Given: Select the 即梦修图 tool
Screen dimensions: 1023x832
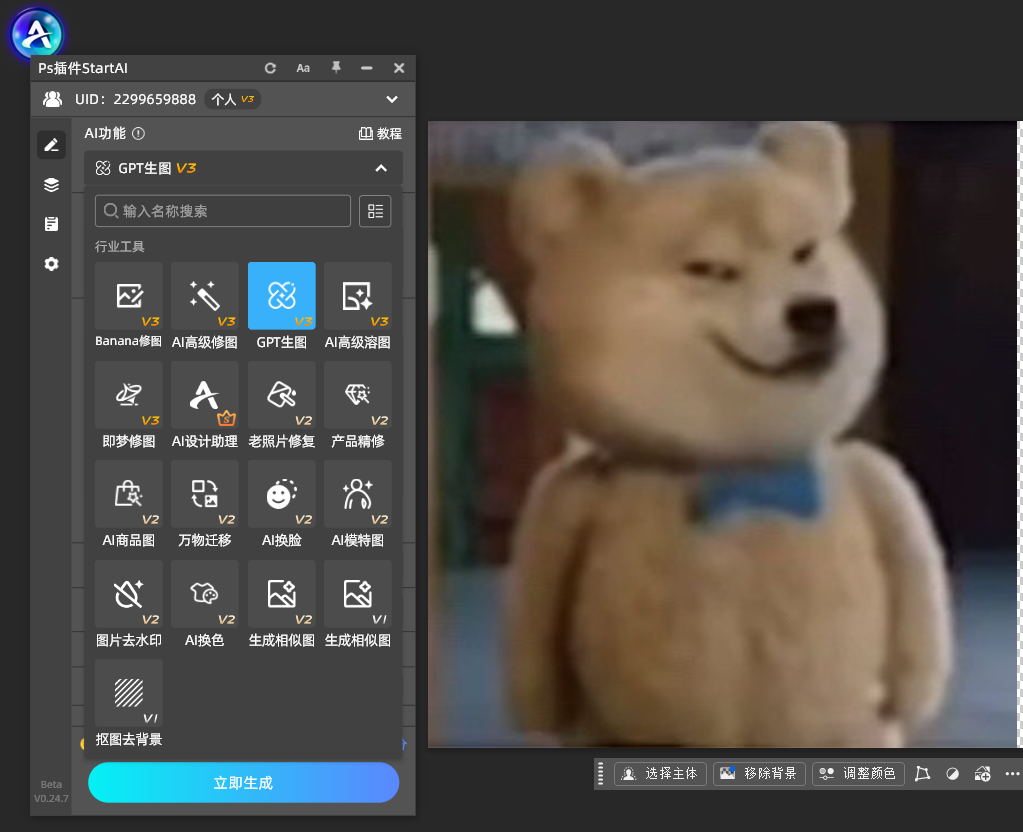Looking at the screenshot, I should coord(129,405).
